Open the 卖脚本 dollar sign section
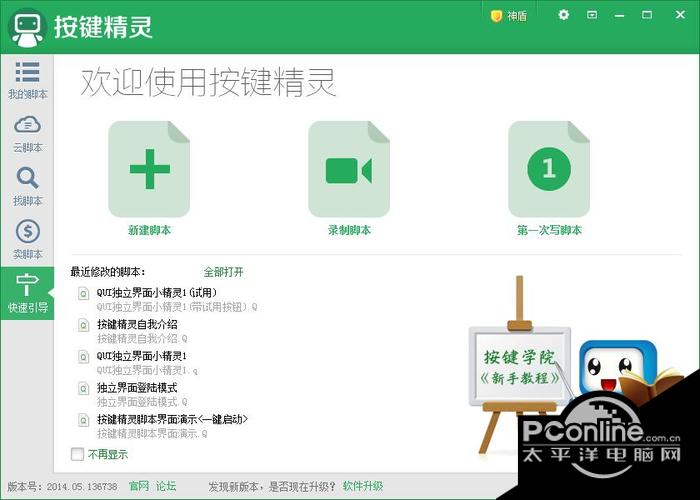 27,240
